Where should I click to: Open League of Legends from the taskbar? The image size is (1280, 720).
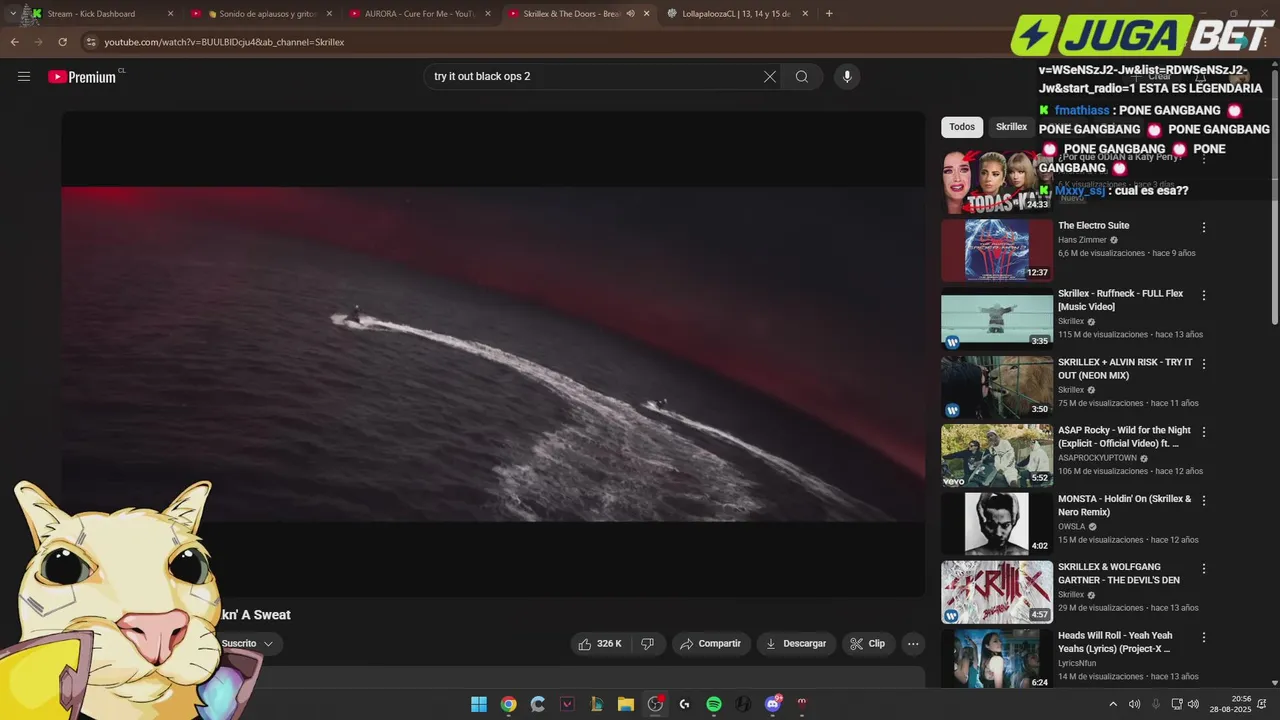click(596, 704)
